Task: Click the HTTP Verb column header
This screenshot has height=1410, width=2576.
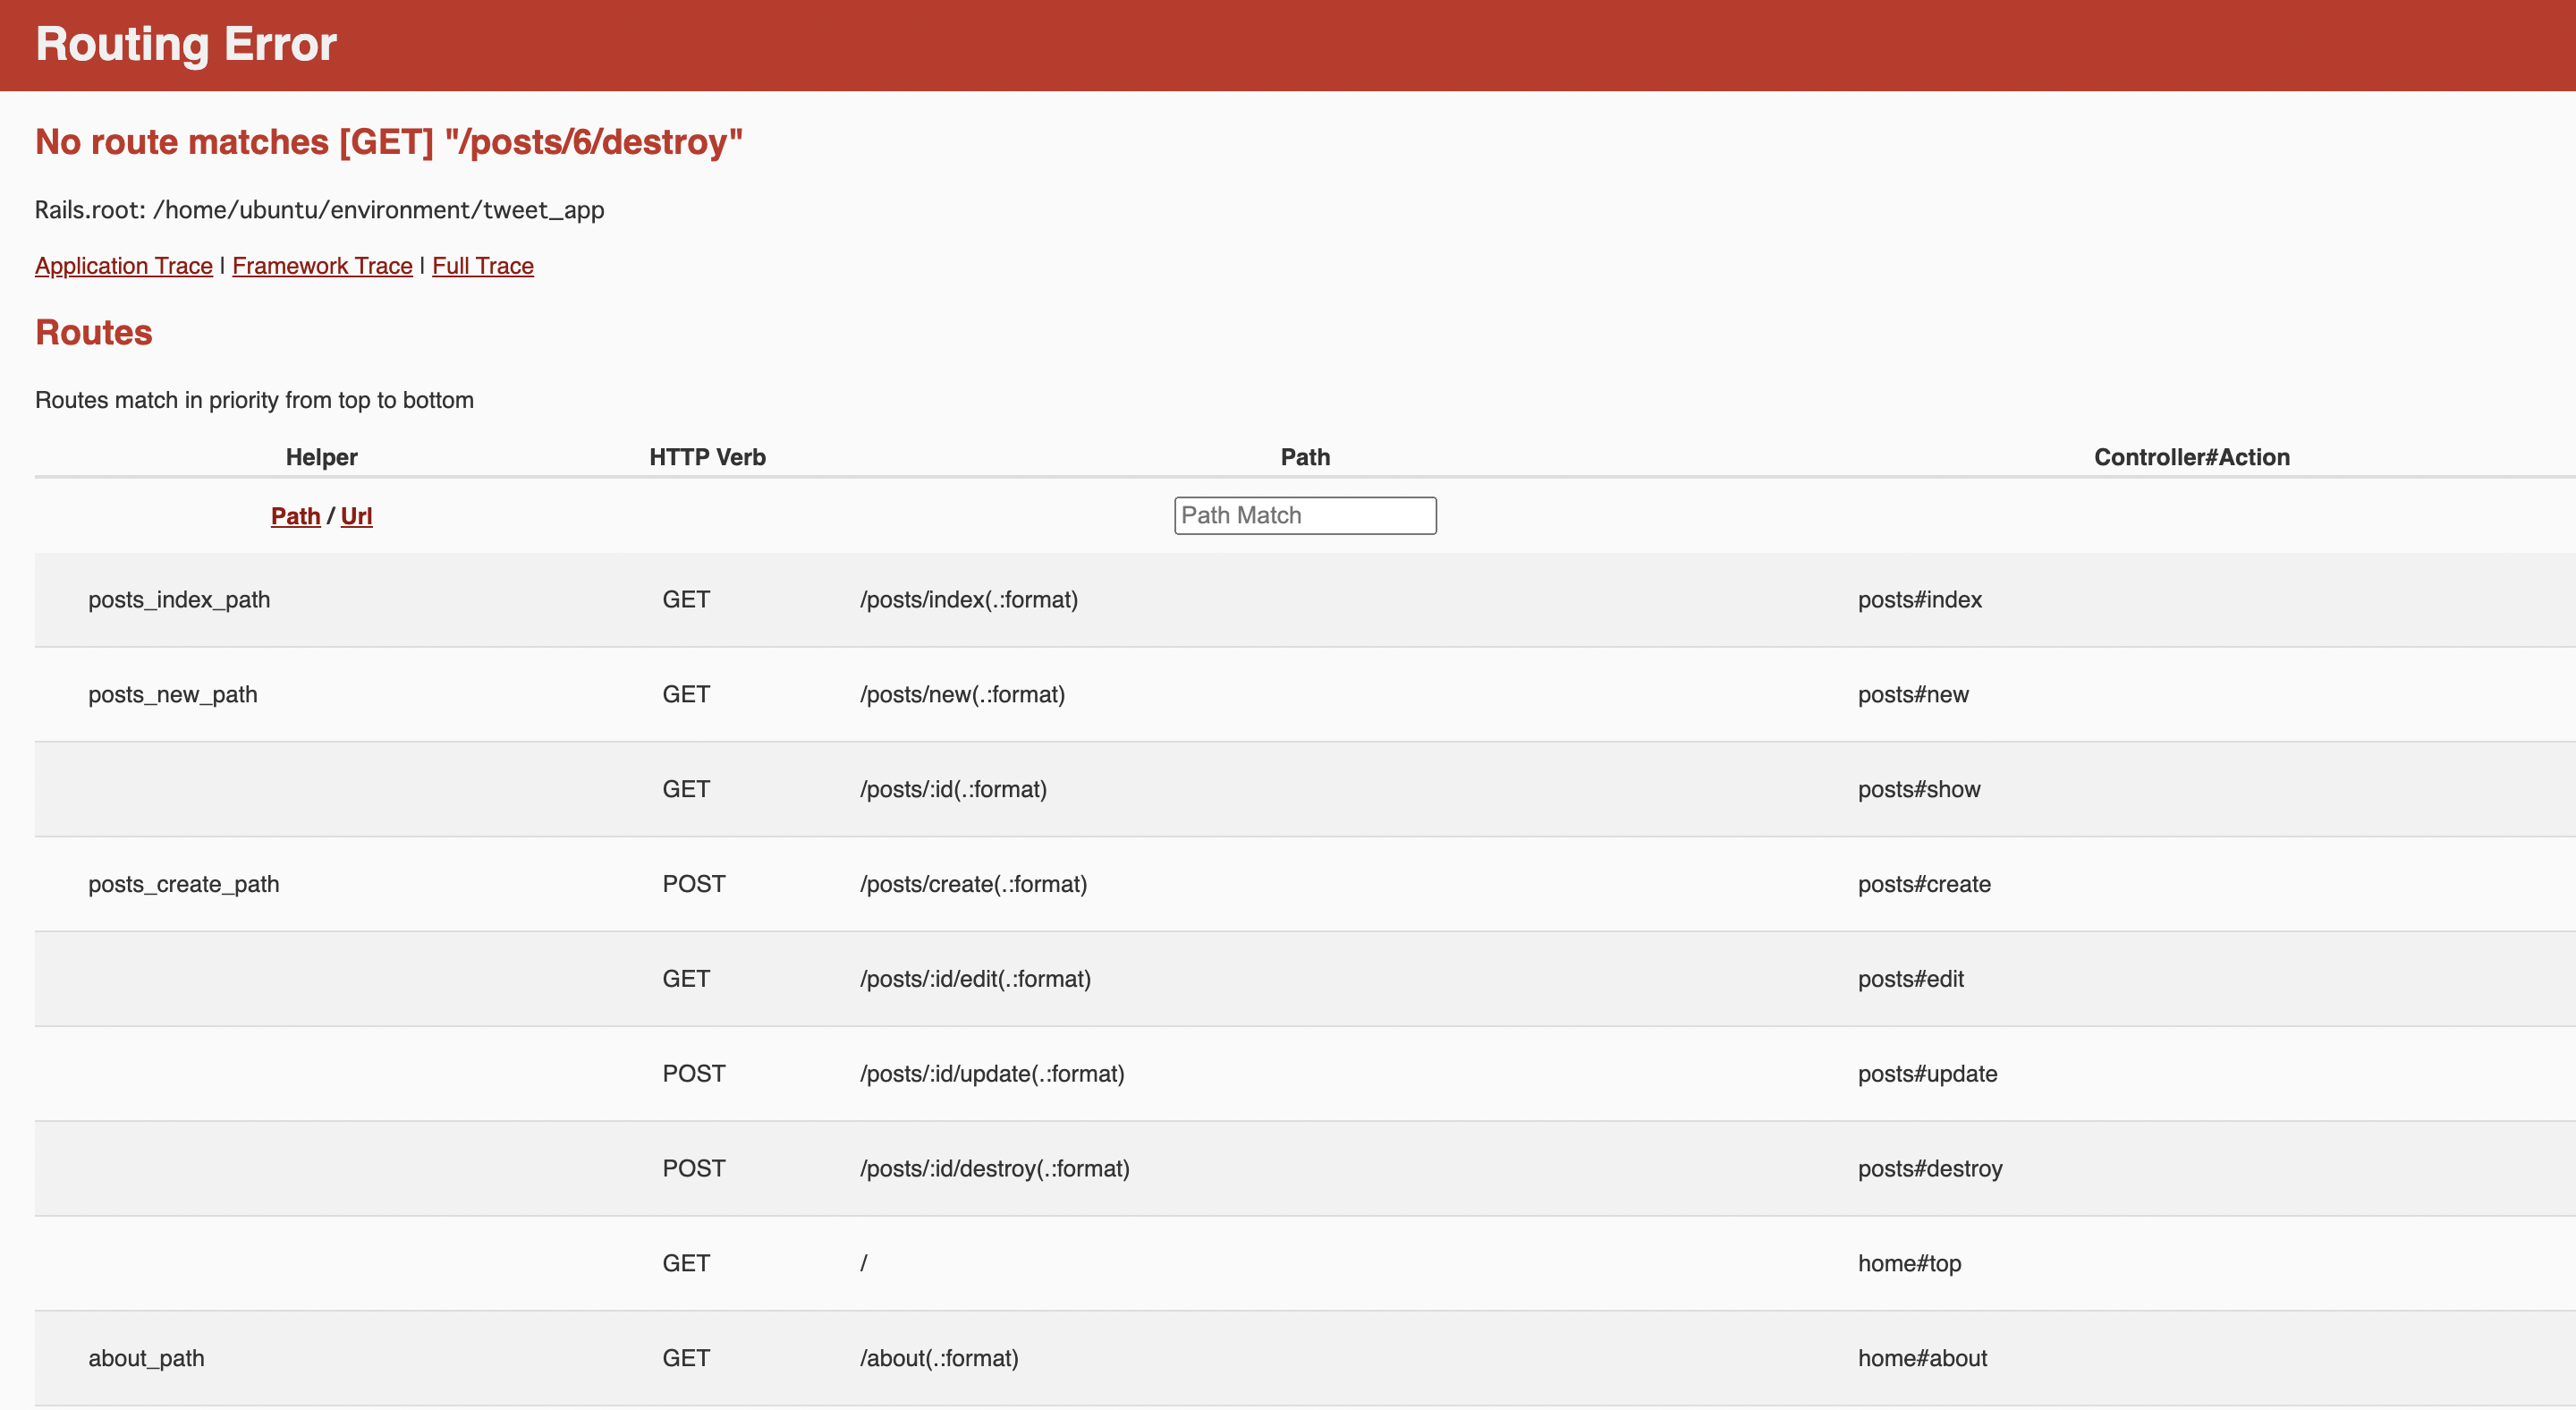Action: (707, 457)
